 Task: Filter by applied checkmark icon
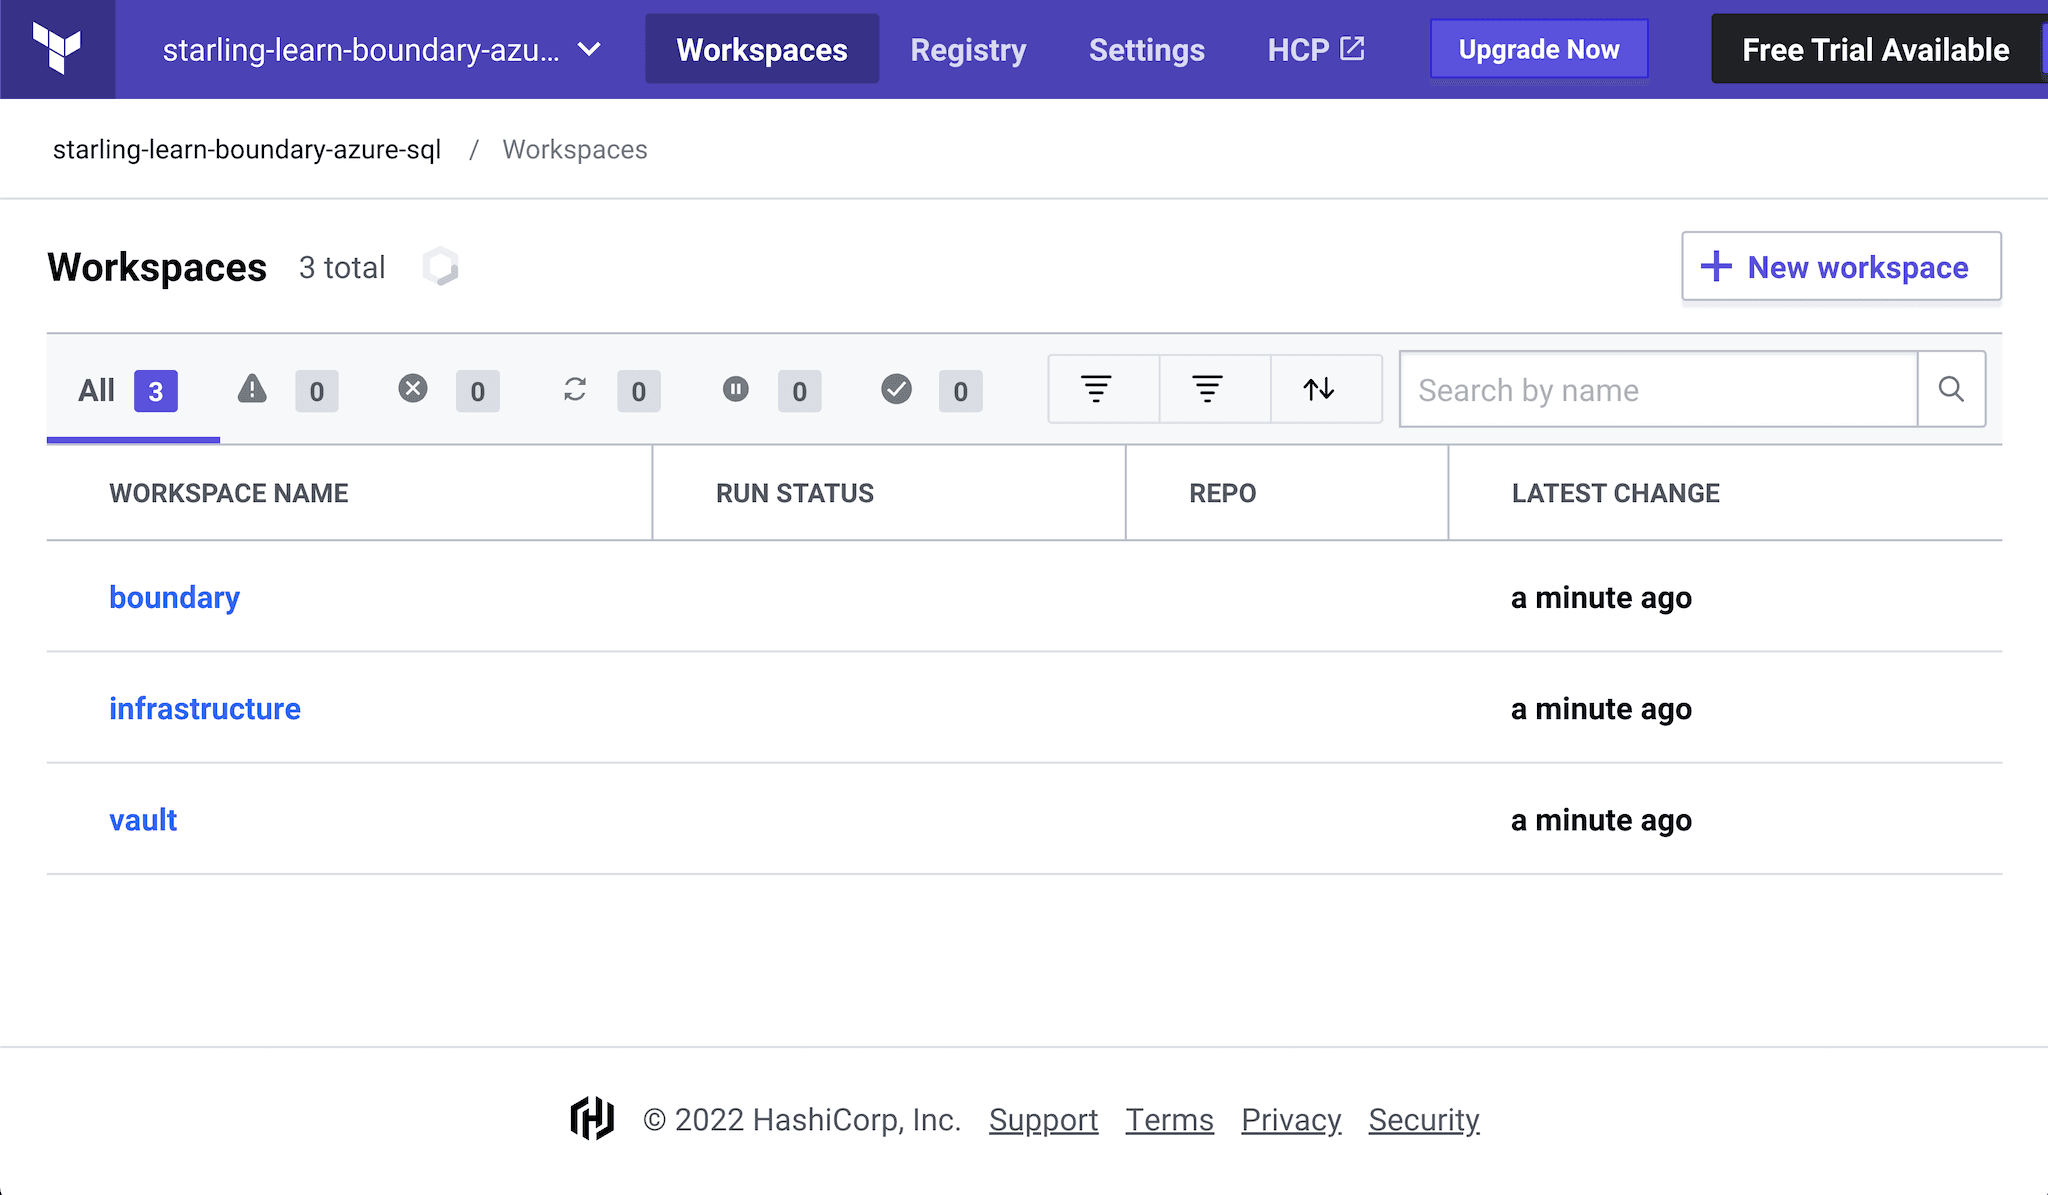[x=897, y=389]
